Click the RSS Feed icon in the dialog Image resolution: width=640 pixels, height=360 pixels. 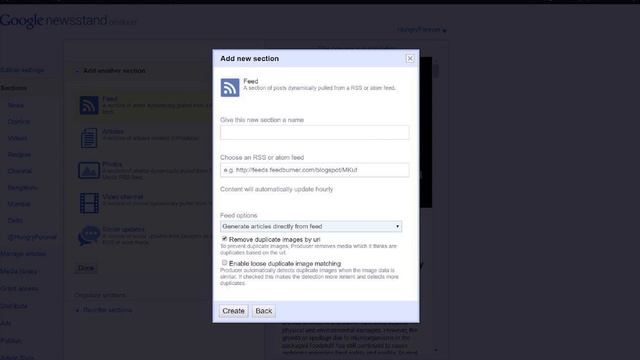click(x=230, y=87)
